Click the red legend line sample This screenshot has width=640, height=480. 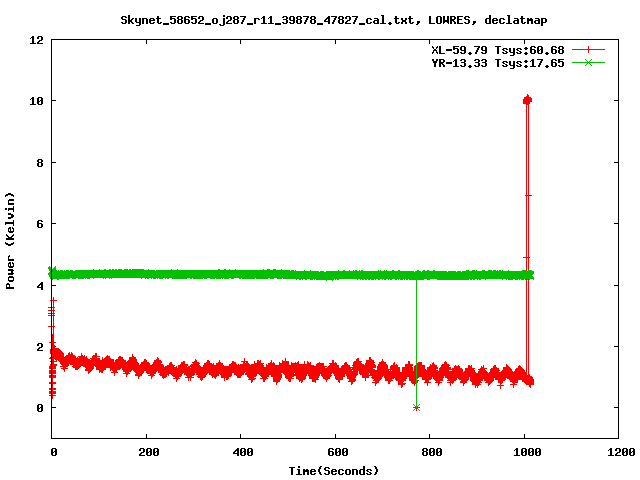coord(588,50)
